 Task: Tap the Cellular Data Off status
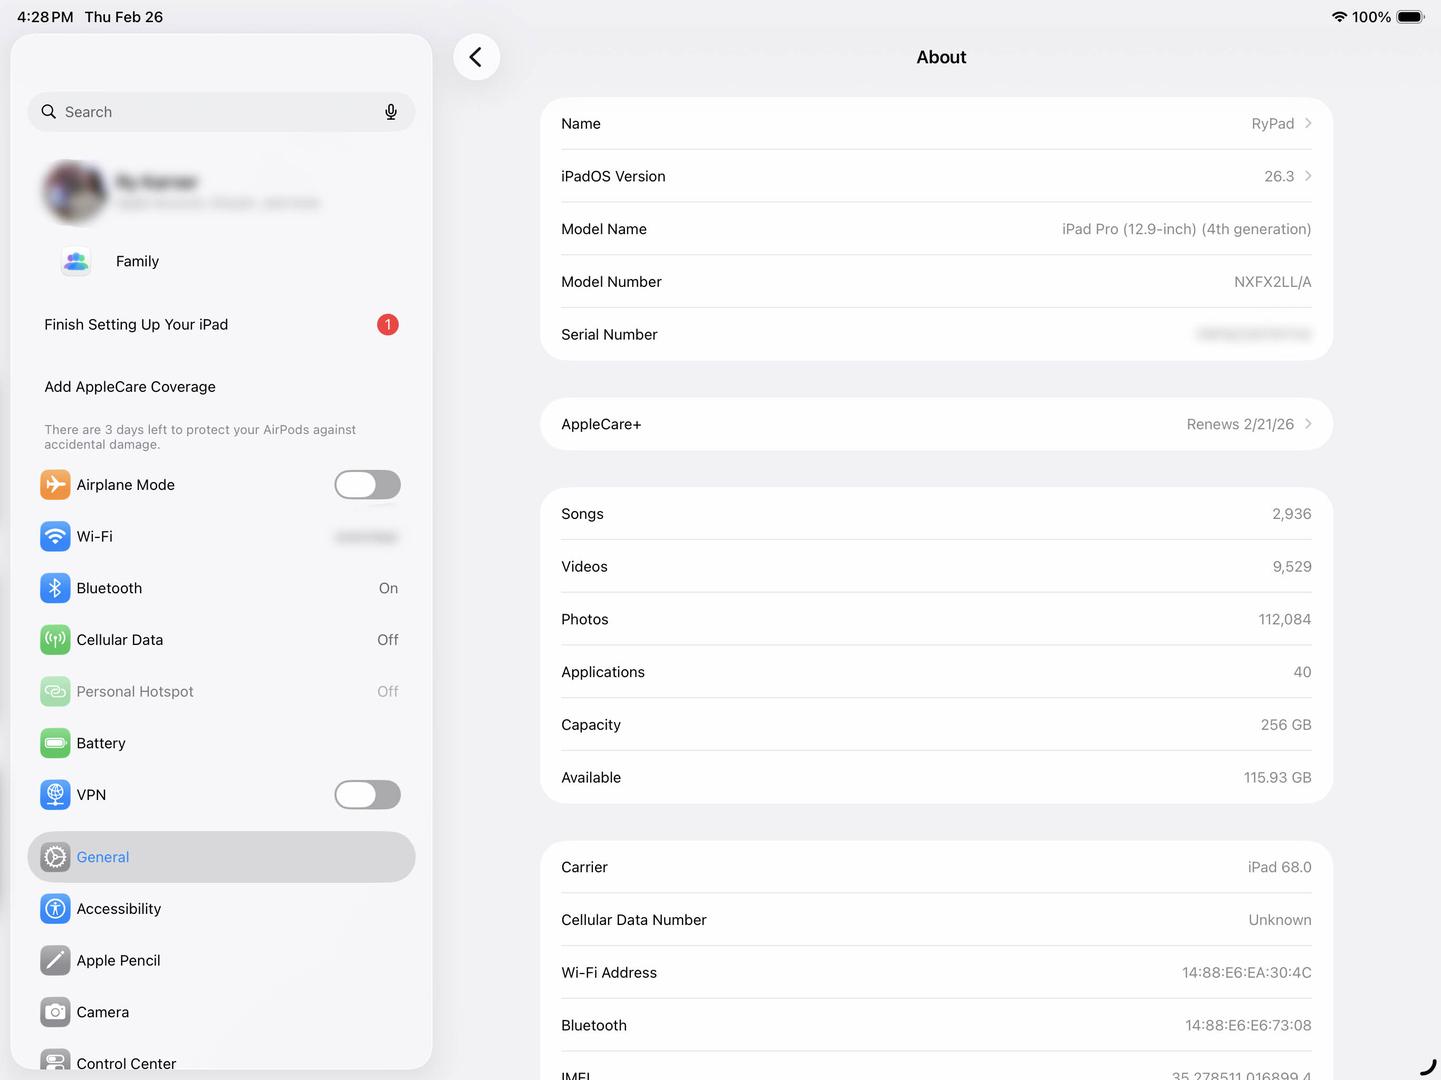388,640
